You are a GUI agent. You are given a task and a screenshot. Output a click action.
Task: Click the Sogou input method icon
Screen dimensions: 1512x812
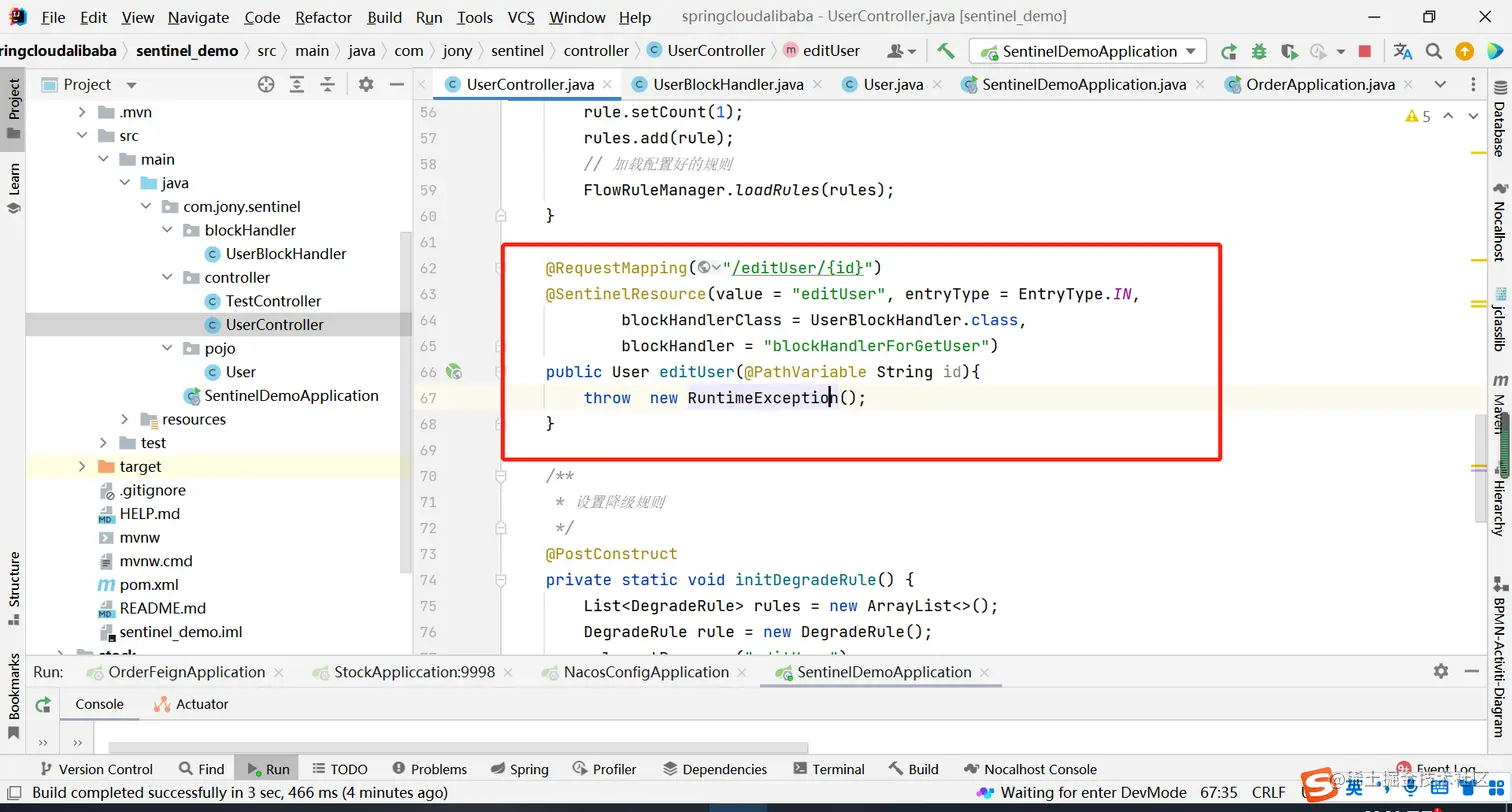click(x=1317, y=786)
